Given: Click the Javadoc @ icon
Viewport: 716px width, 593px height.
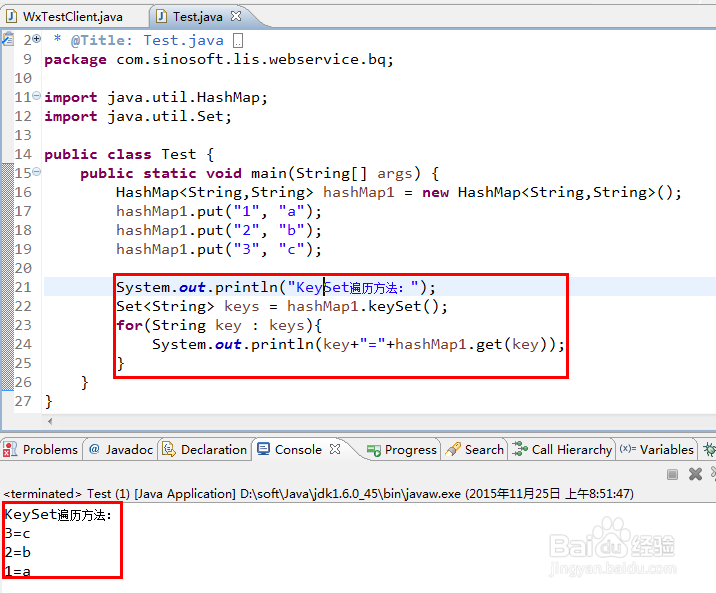Looking at the screenshot, I should click(x=94, y=449).
